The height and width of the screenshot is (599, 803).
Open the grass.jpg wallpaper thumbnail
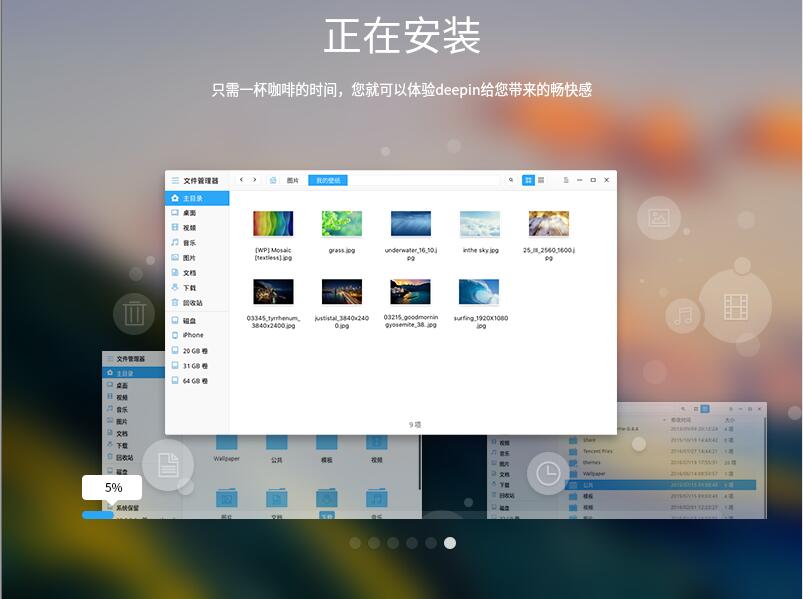(x=342, y=222)
